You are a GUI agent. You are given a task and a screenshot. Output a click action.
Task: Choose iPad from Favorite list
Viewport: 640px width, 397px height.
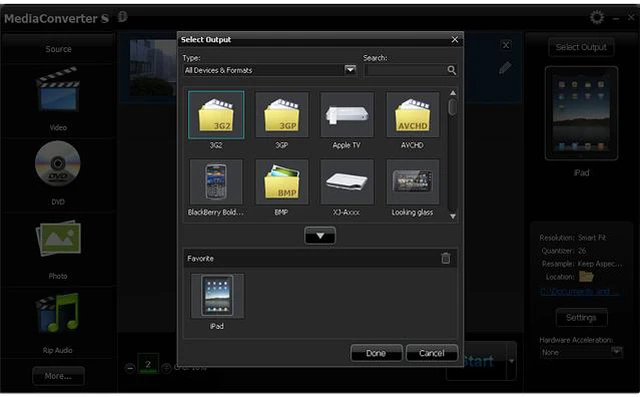[217, 296]
